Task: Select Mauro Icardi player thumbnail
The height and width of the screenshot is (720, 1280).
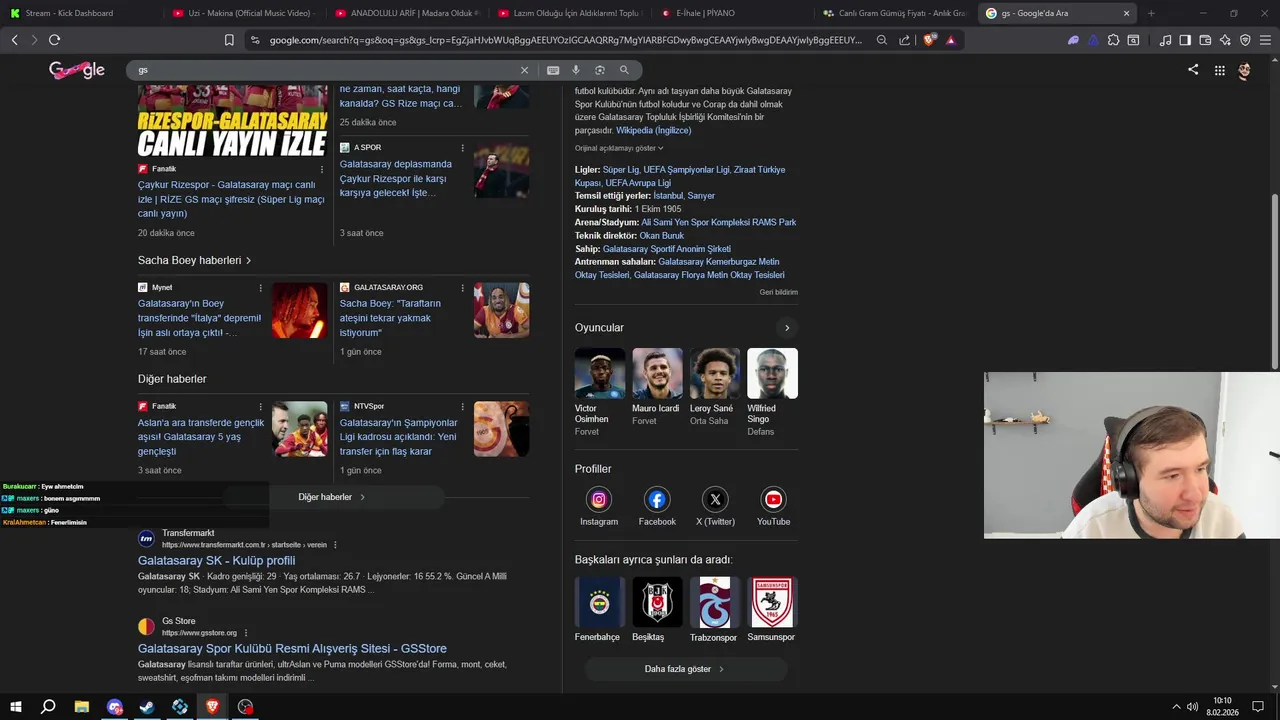Action: pyautogui.click(x=657, y=374)
